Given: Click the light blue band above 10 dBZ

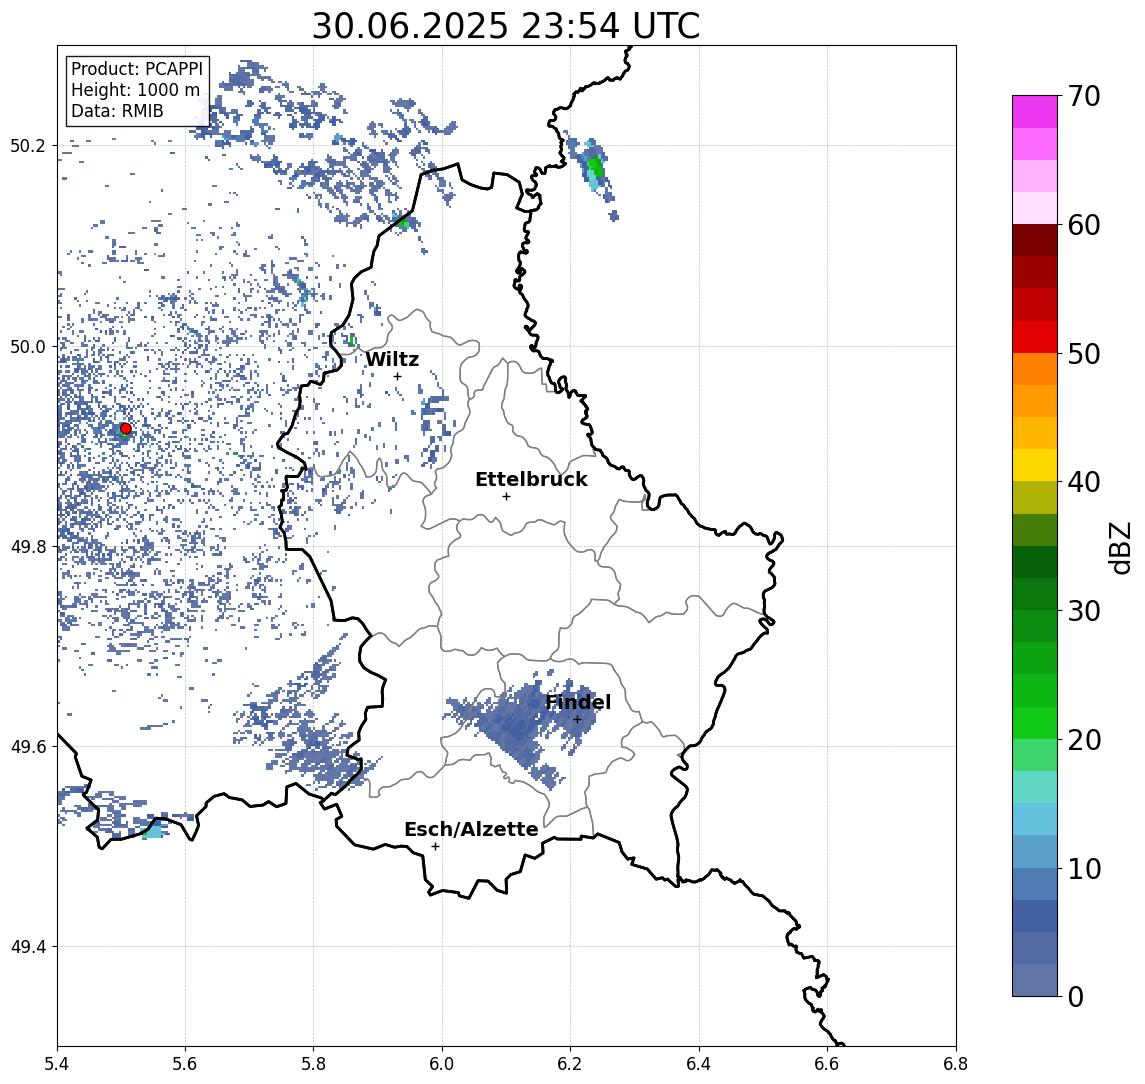Looking at the screenshot, I should coord(1035,851).
